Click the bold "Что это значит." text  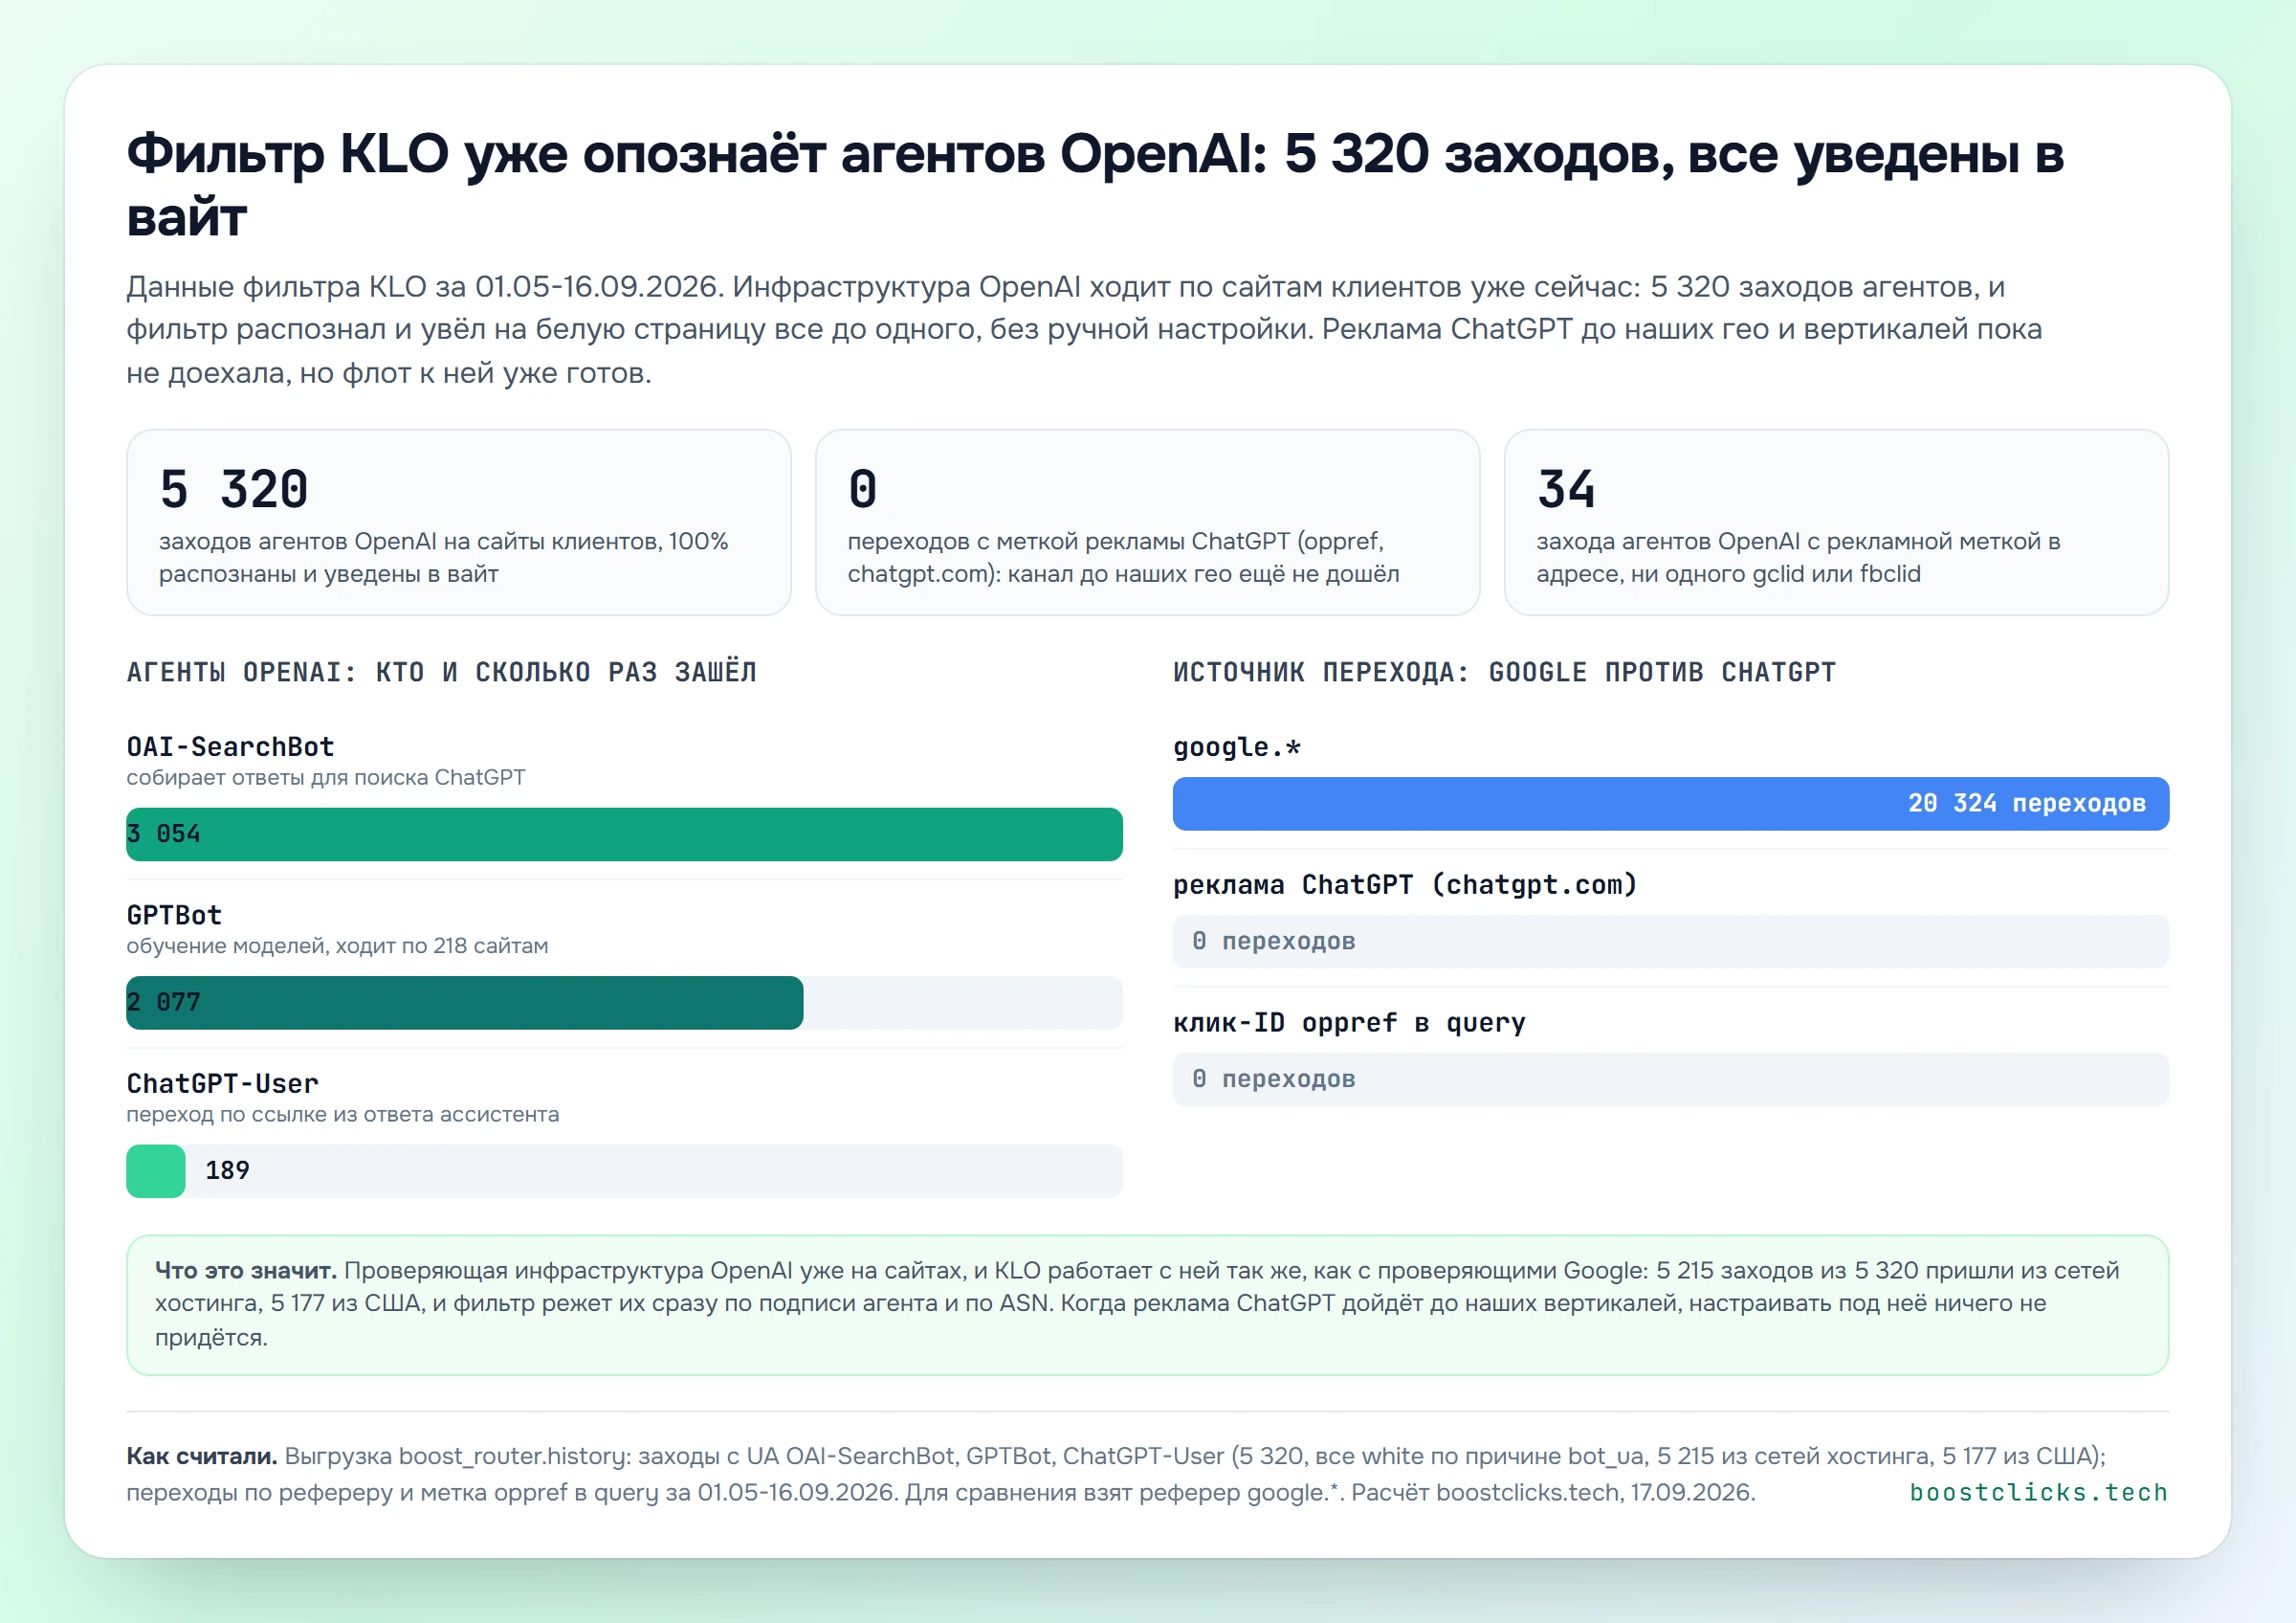click(245, 1270)
